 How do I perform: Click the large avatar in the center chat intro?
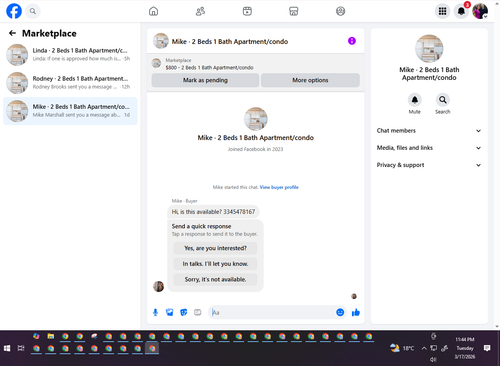[x=256, y=119]
